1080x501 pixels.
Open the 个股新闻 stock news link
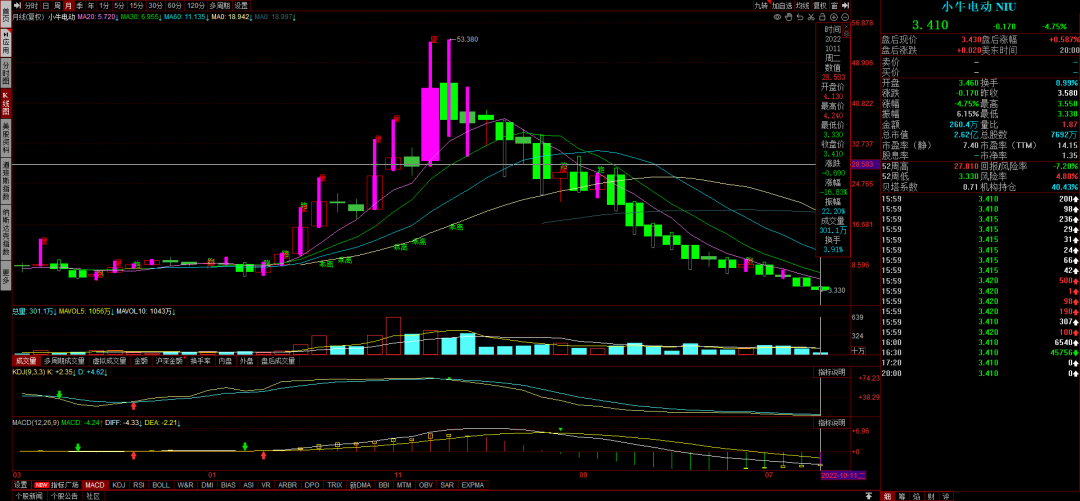pyautogui.click(x=29, y=495)
